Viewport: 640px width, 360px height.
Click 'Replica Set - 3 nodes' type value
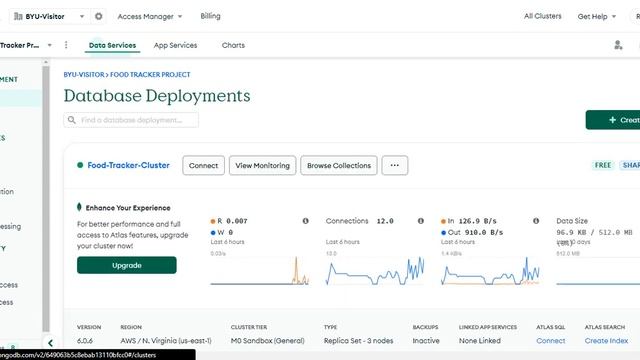(x=358, y=340)
